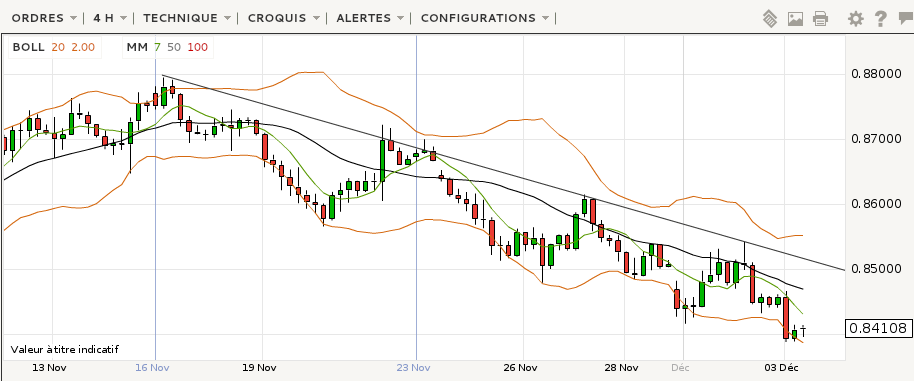Click the 23 Nov date marker
Image resolution: width=914 pixels, height=381 pixels.
[413, 368]
